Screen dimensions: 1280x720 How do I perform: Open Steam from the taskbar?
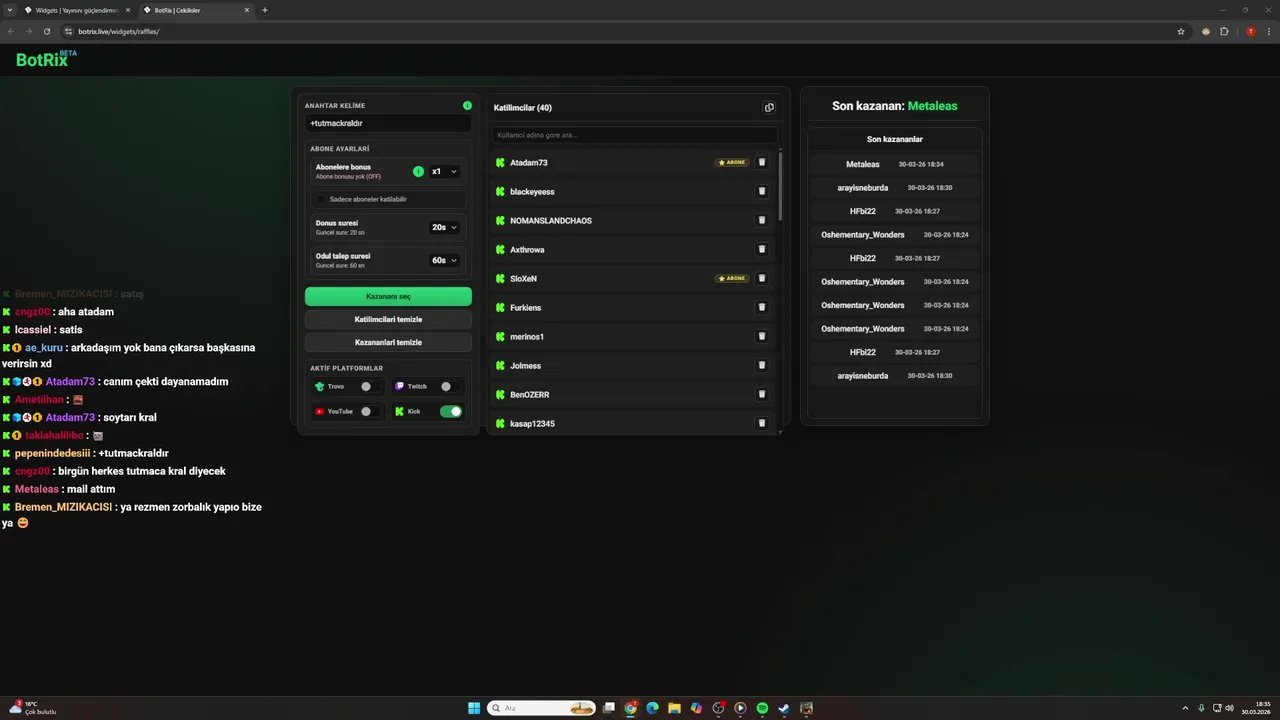784,708
